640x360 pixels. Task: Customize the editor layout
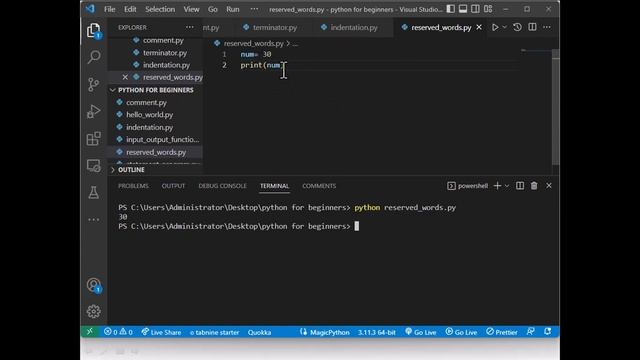[488, 9]
